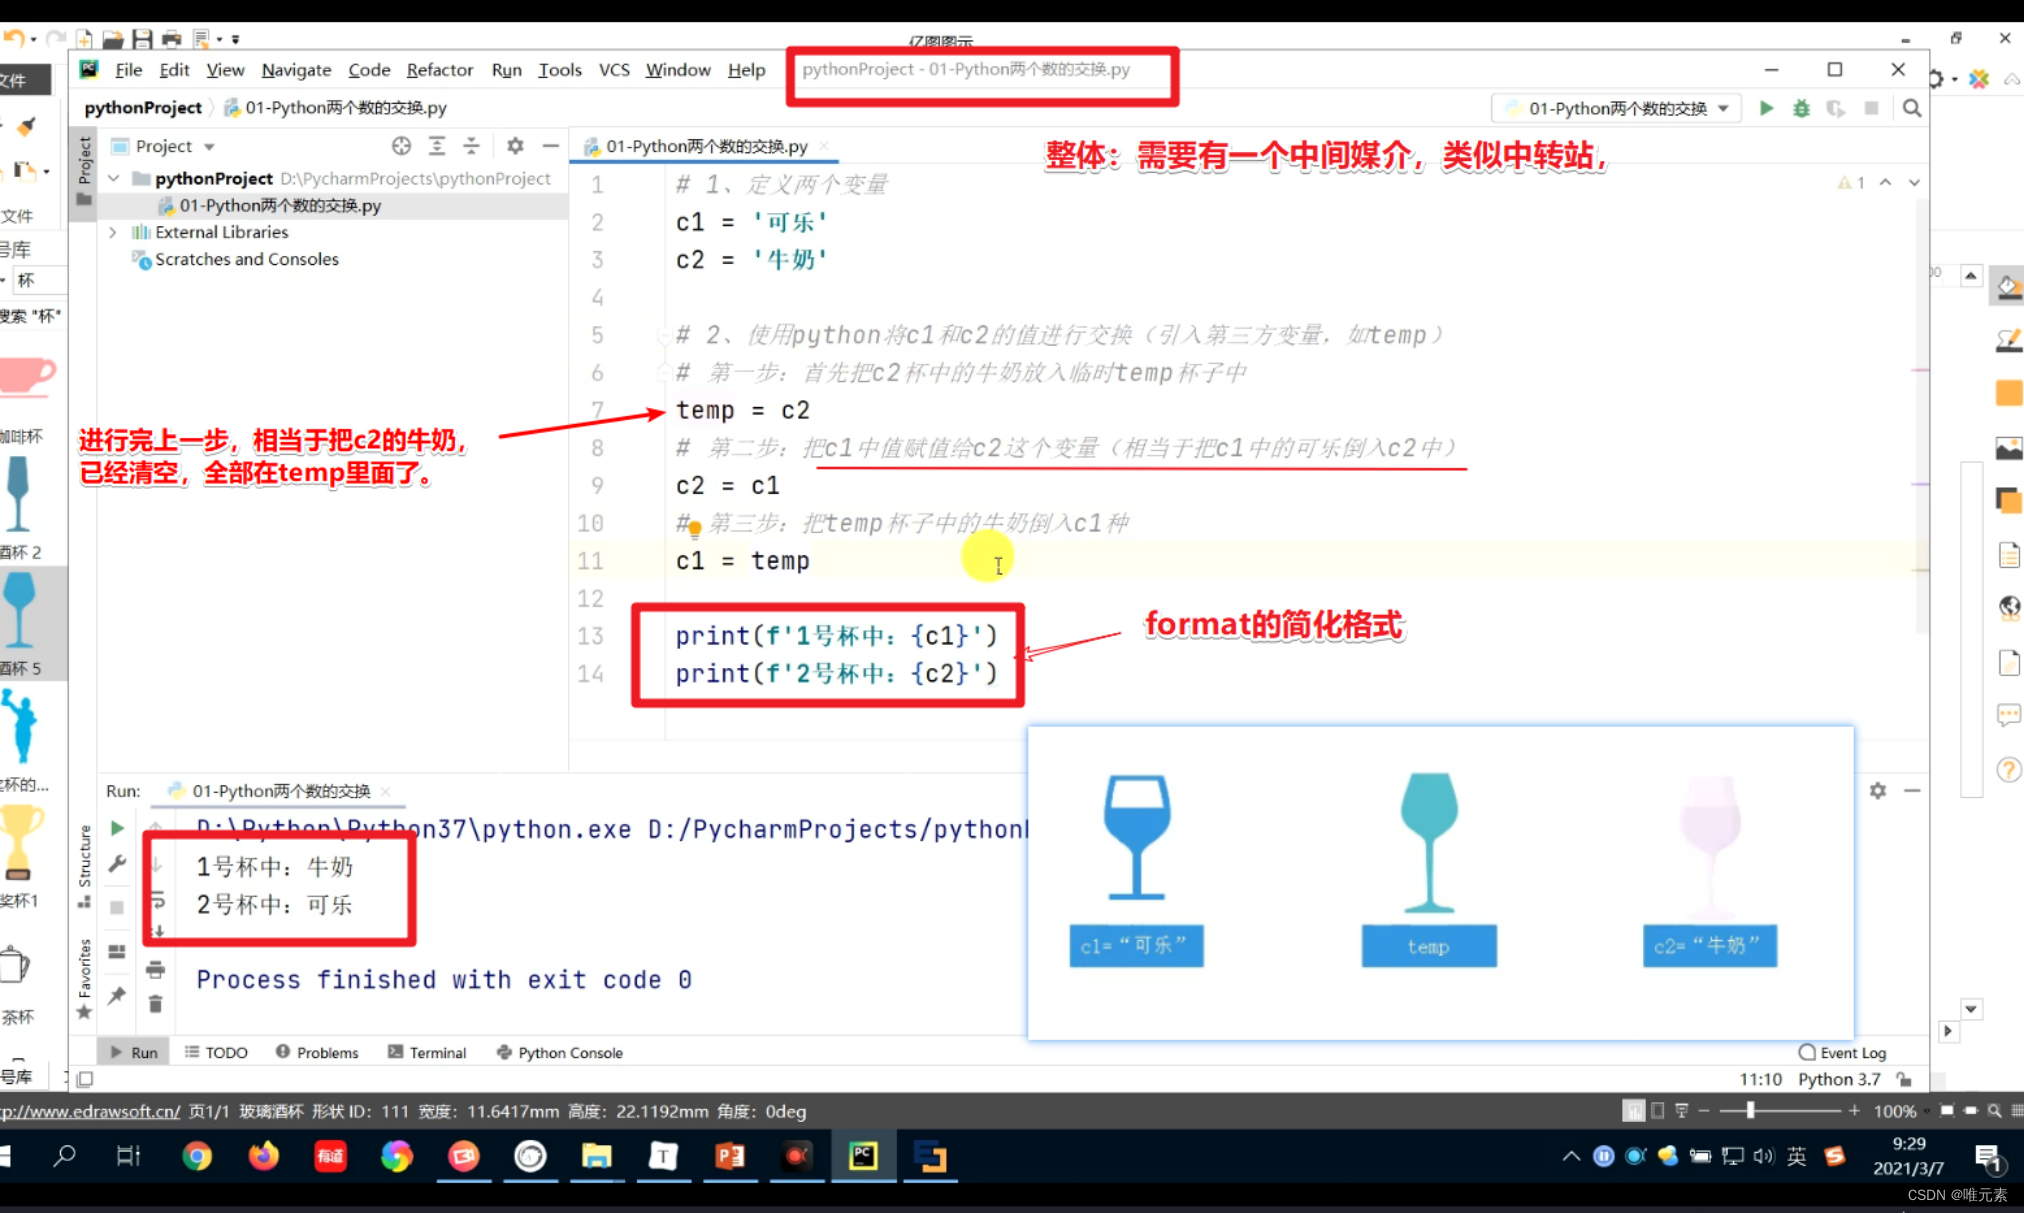Expand External Libraries node
The height and width of the screenshot is (1213, 2024).
(113, 232)
